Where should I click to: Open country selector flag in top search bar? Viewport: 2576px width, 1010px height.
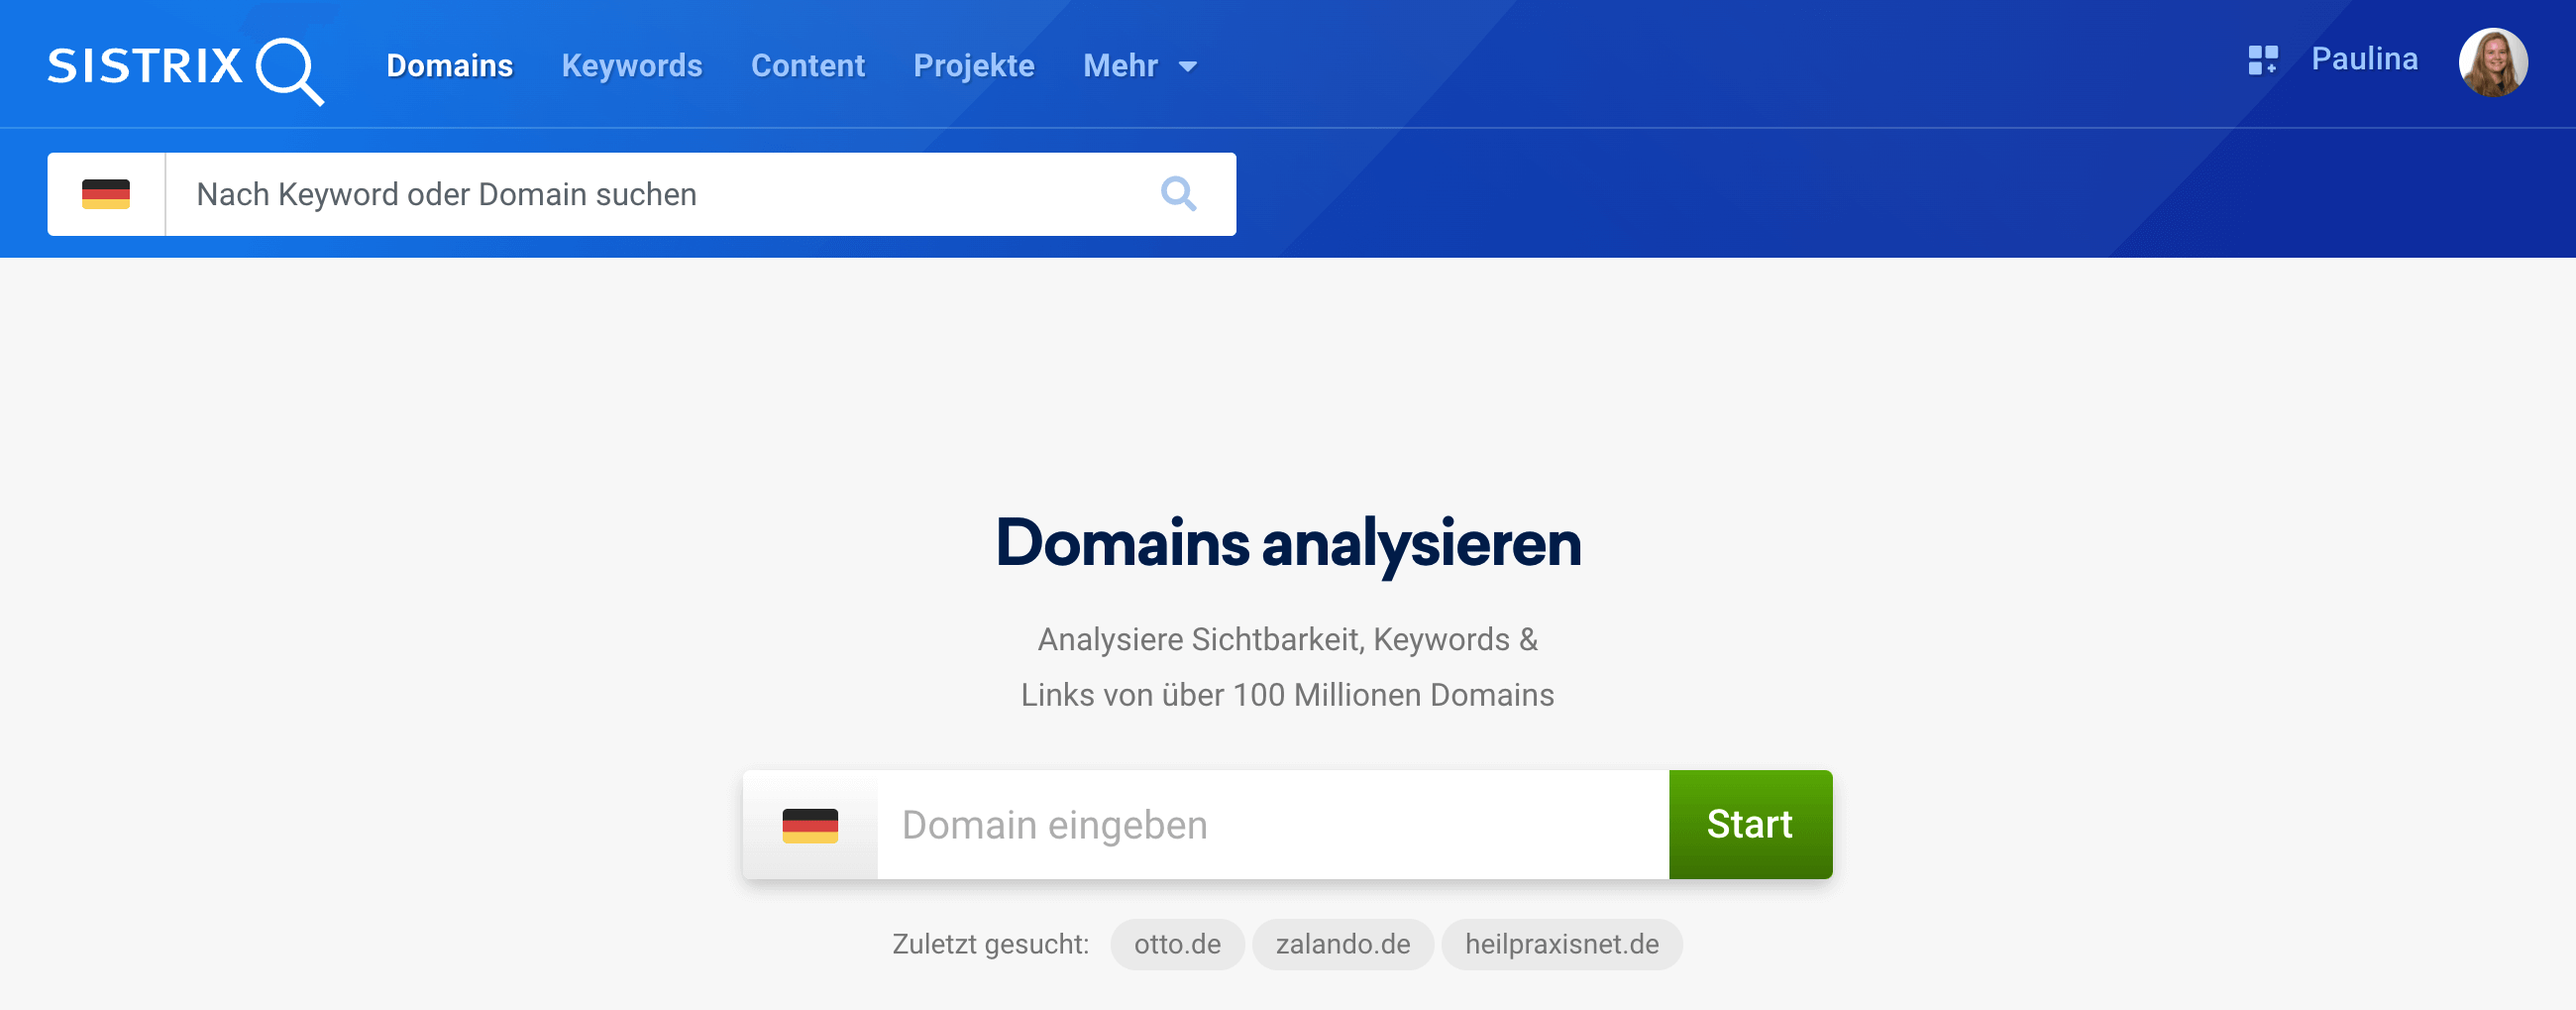pyautogui.click(x=106, y=194)
